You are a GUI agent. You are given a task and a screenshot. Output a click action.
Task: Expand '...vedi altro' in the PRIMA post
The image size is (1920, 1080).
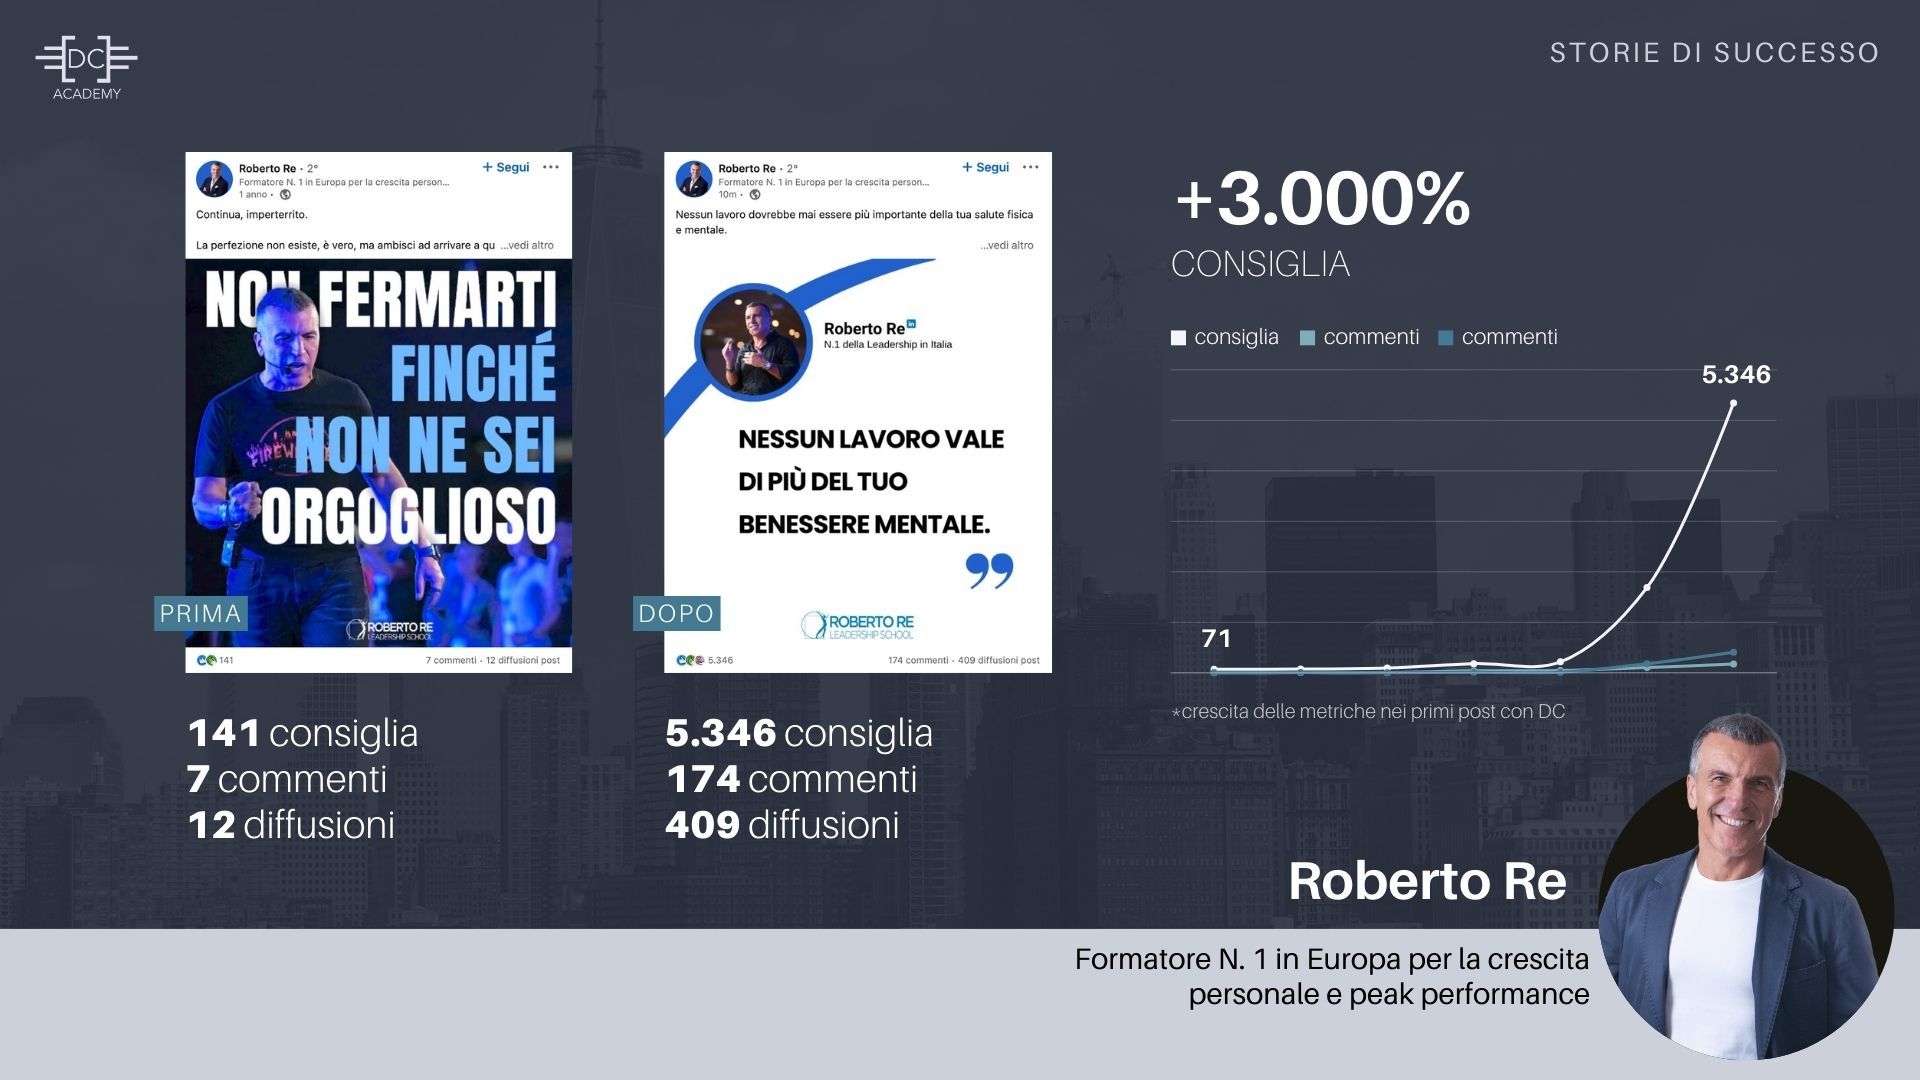tap(527, 245)
